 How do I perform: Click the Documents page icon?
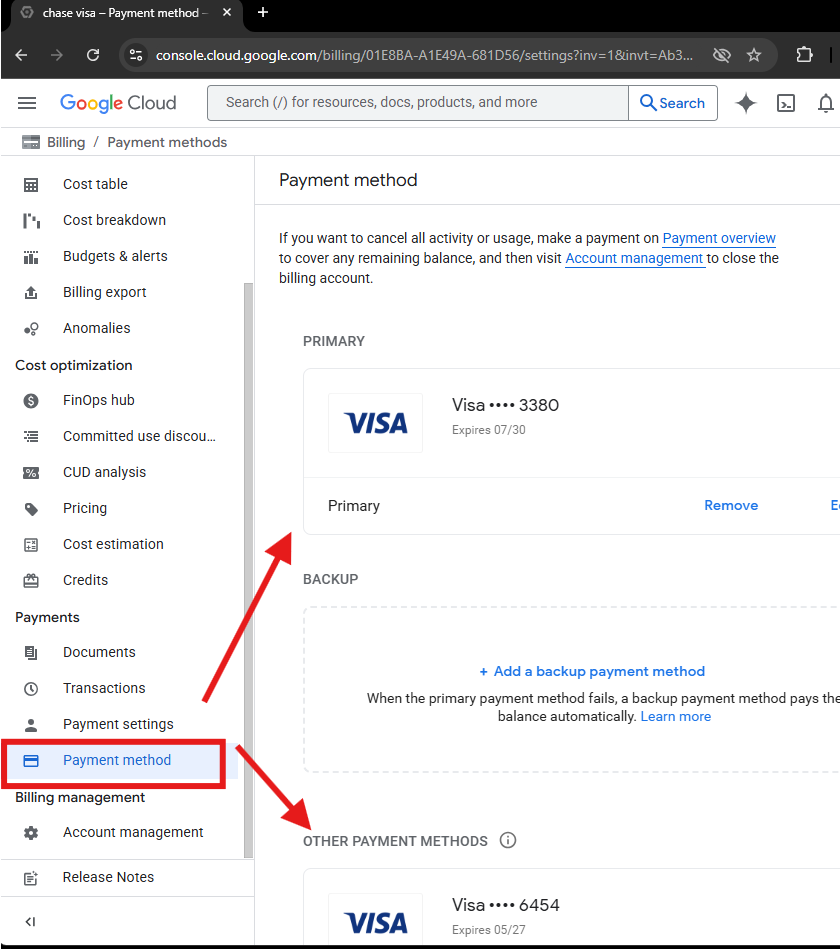click(x=31, y=652)
